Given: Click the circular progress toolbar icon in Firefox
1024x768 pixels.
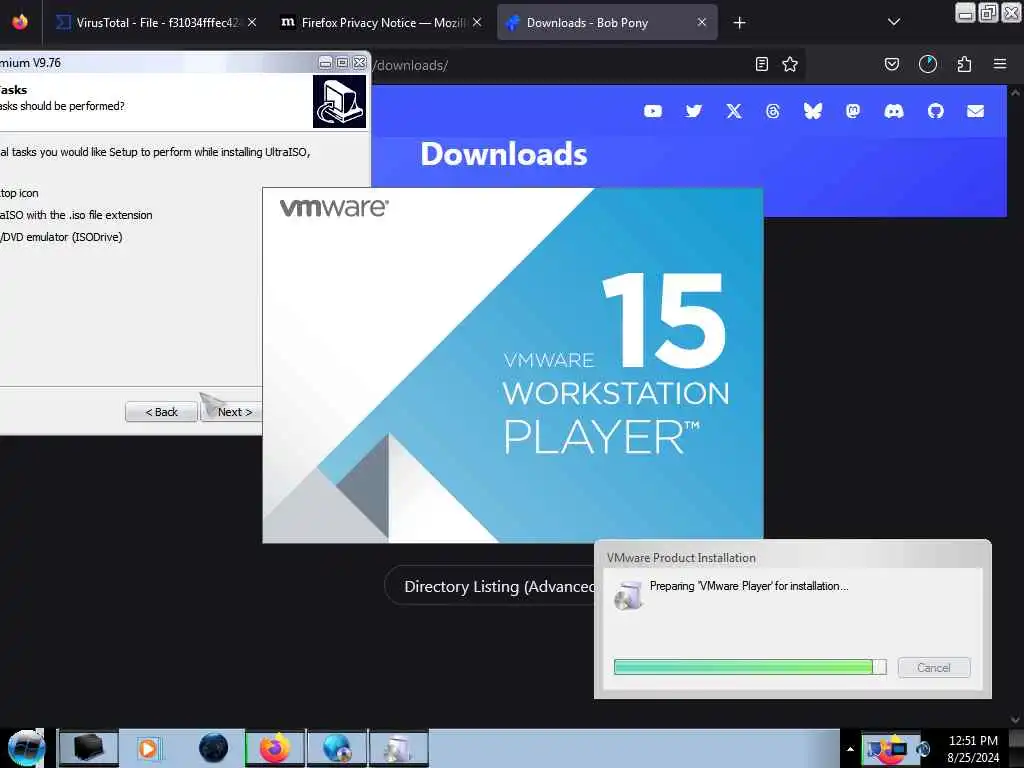Looking at the screenshot, I should click(x=927, y=64).
